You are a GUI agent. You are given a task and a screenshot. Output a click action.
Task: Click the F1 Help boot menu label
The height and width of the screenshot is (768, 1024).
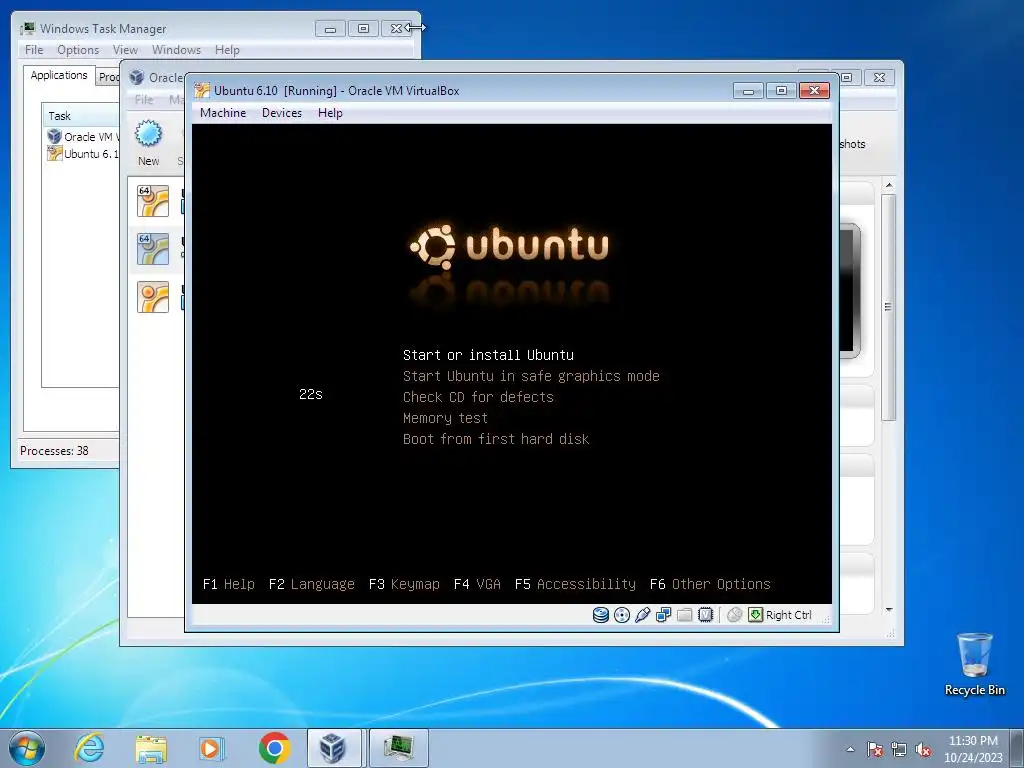229,584
